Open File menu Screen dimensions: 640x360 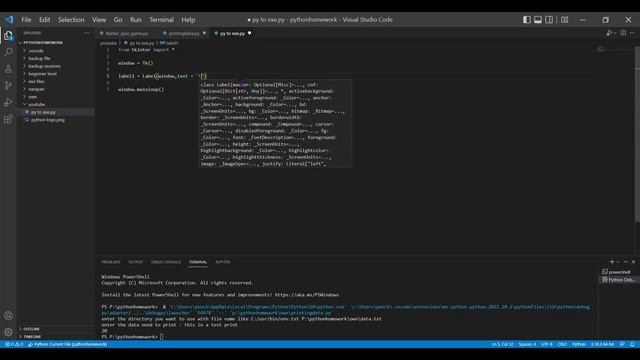[x=26, y=20]
